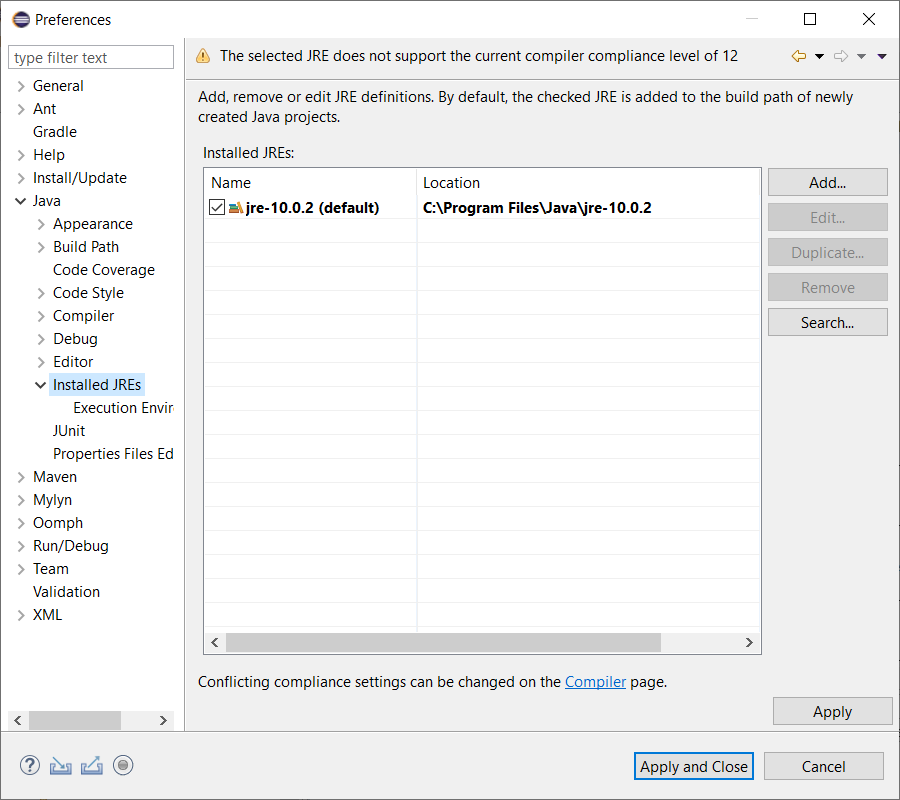This screenshot has width=900, height=800.
Task: Collapse the Java tree node
Action: pos(21,201)
